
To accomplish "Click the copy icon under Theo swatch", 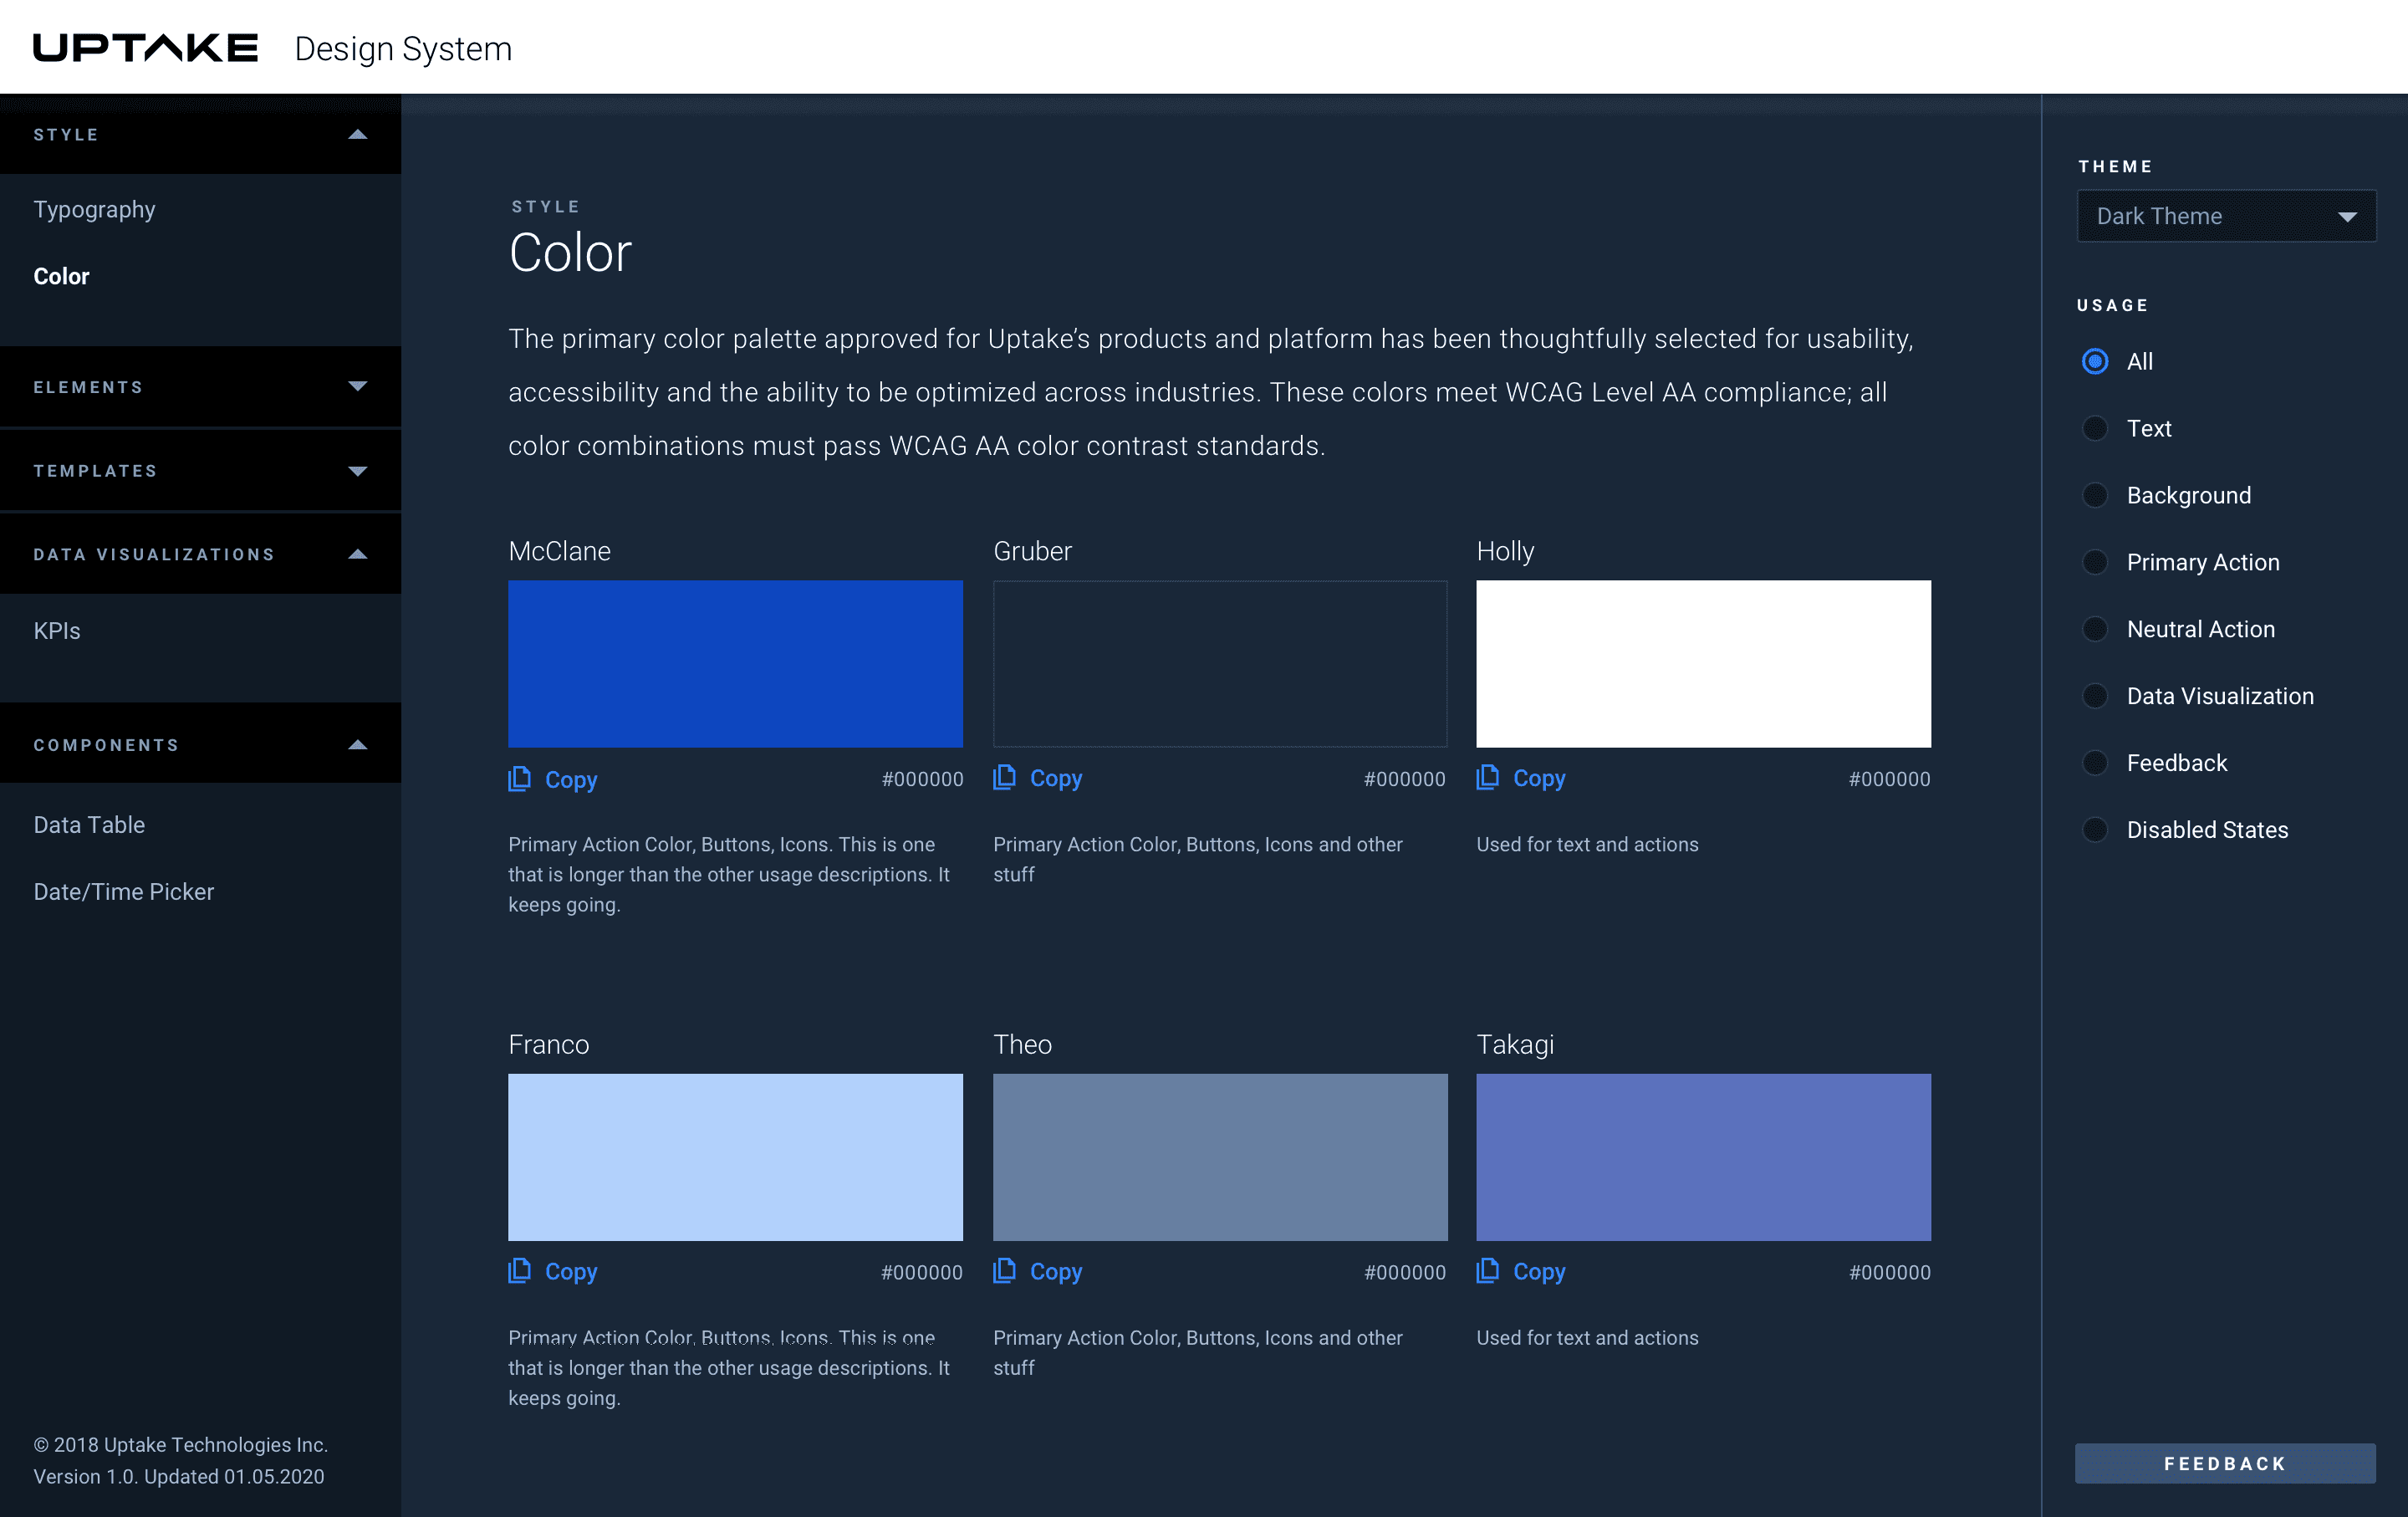I will [1004, 1270].
